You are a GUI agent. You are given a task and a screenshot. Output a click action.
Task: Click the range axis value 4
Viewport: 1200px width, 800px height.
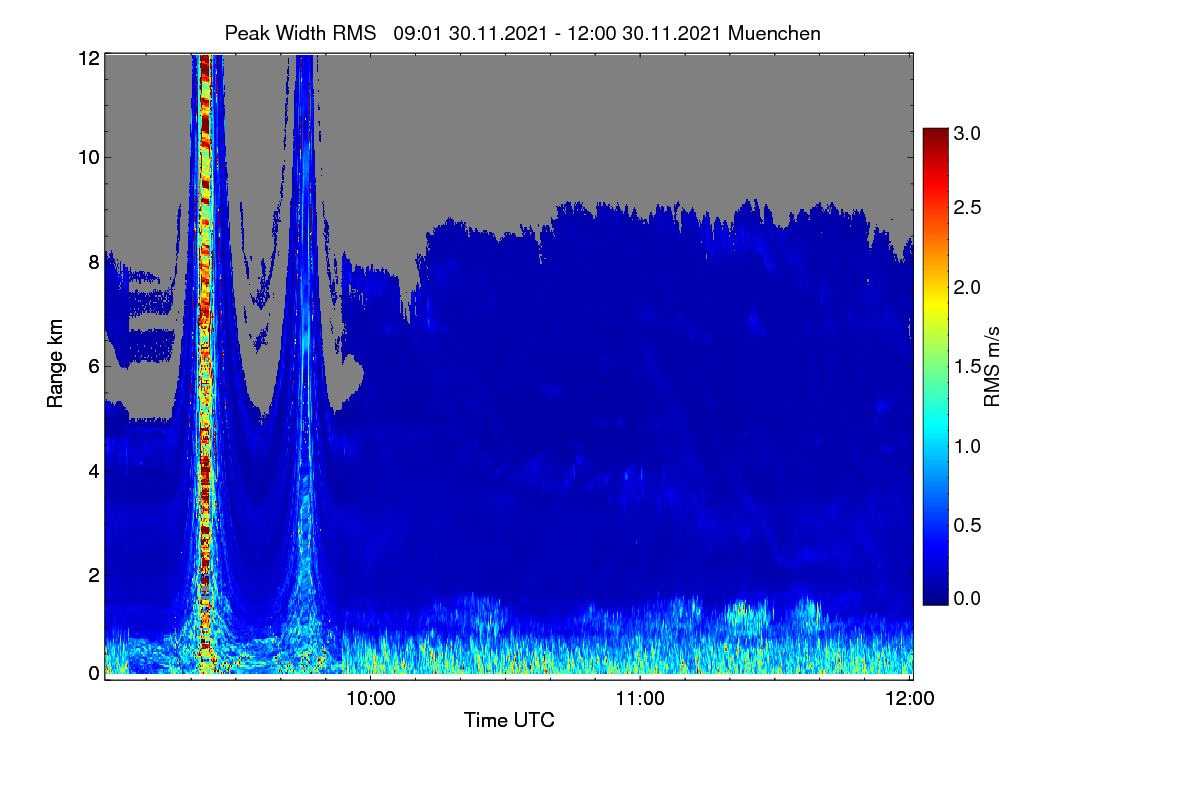(x=93, y=470)
